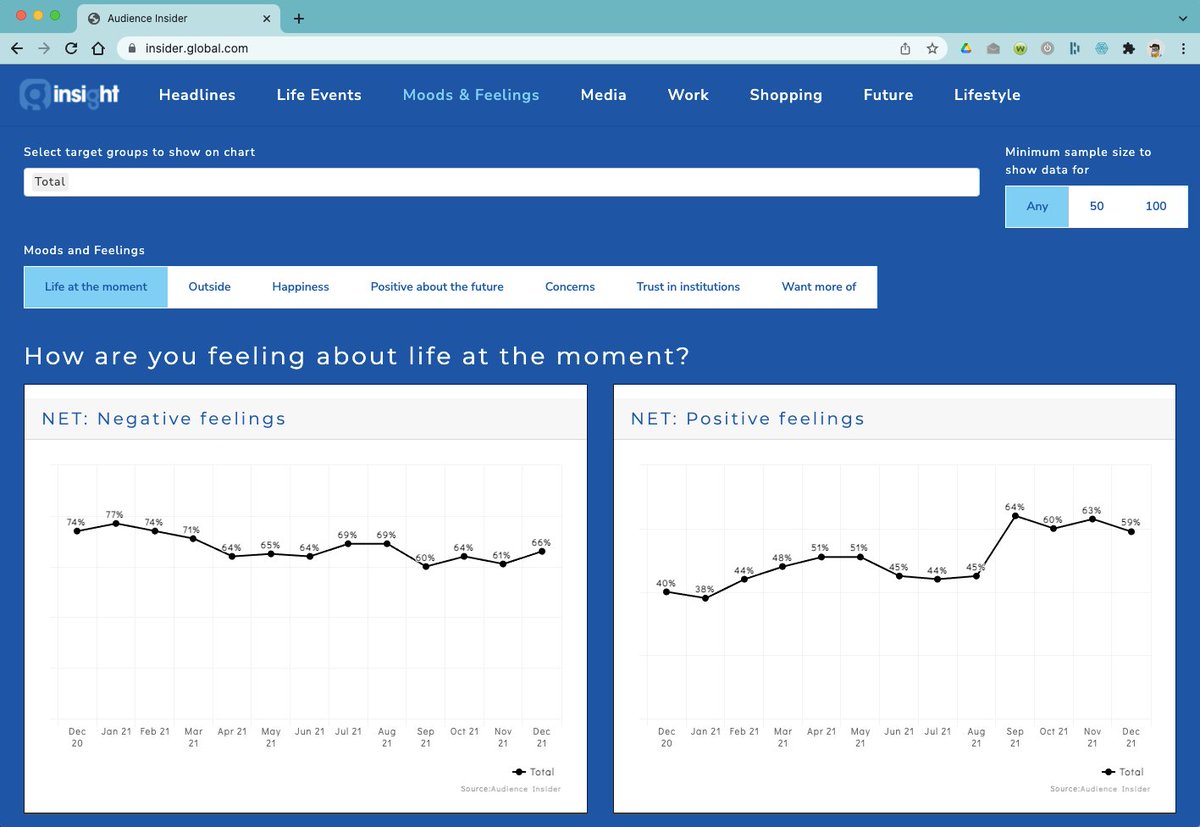
Task: Open the browser home page icon
Action: [98, 48]
